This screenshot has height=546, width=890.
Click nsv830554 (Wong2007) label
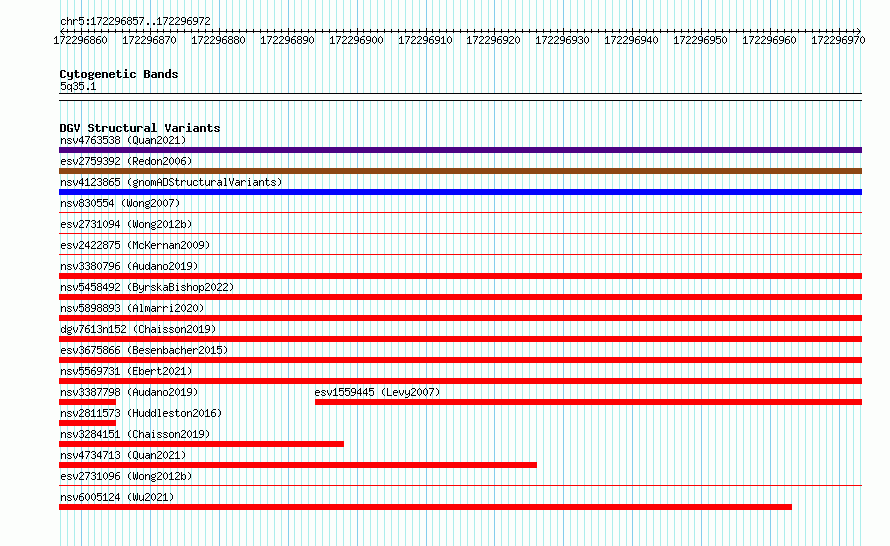click(x=120, y=203)
